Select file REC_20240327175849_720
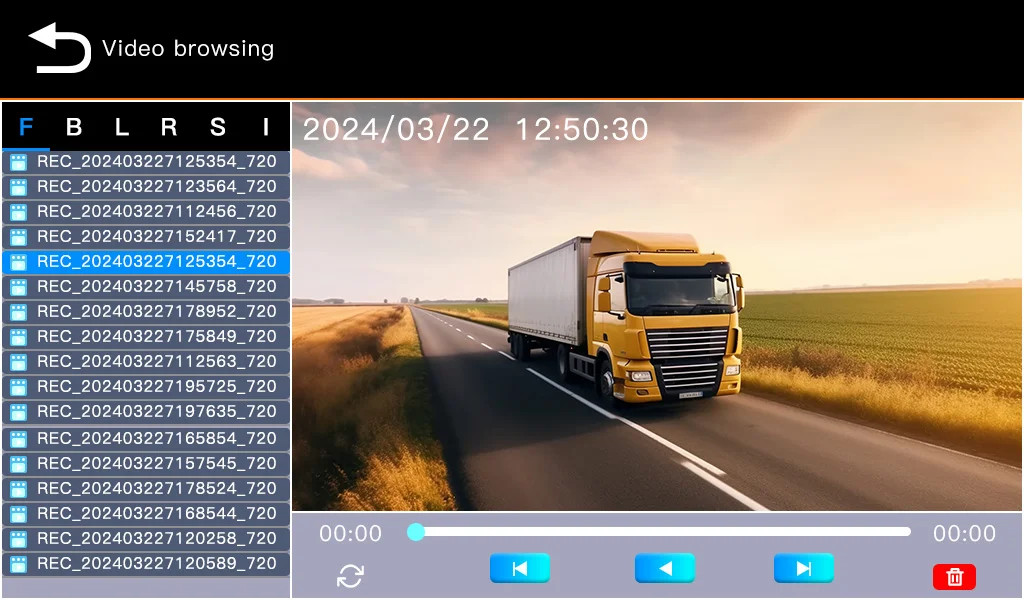1024x600 pixels. pos(146,336)
